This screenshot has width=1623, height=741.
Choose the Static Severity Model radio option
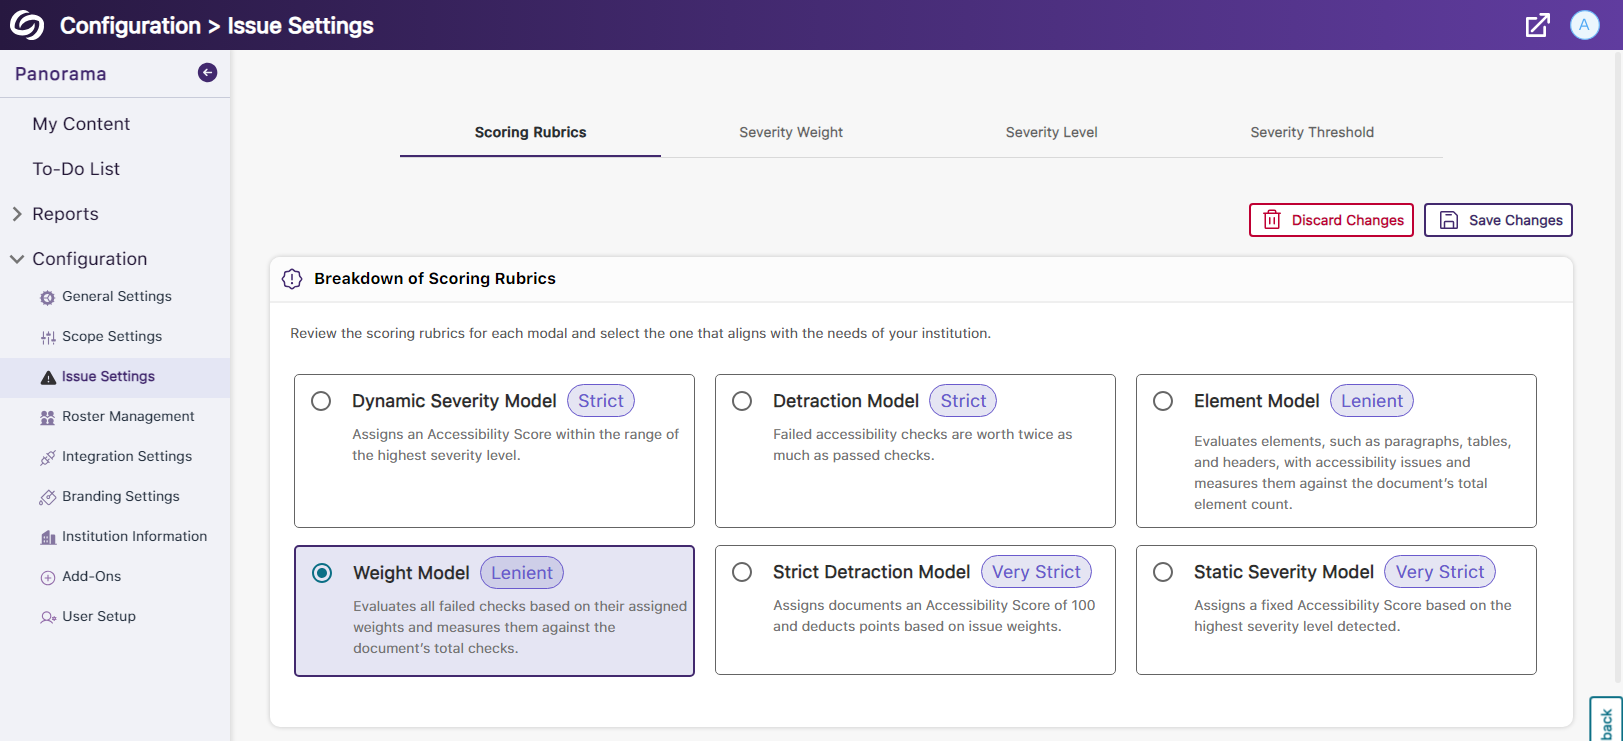point(1163,572)
